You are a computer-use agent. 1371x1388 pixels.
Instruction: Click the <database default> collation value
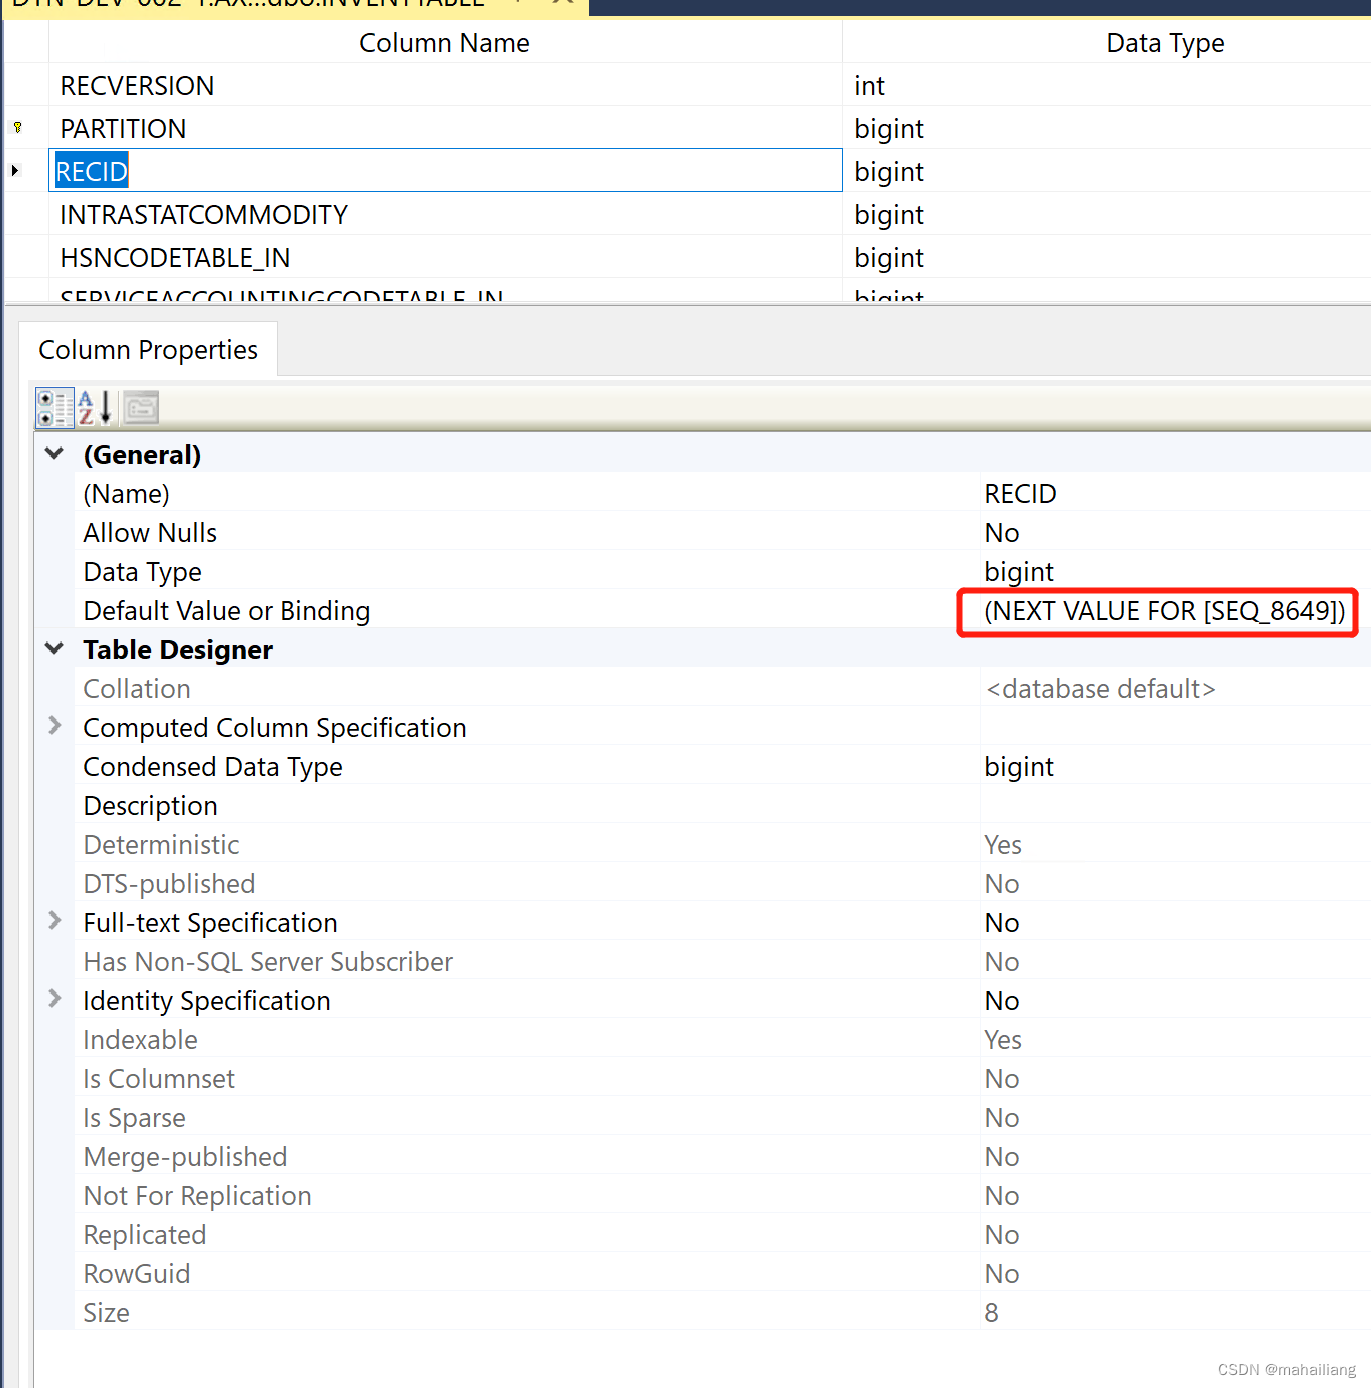point(1100,689)
